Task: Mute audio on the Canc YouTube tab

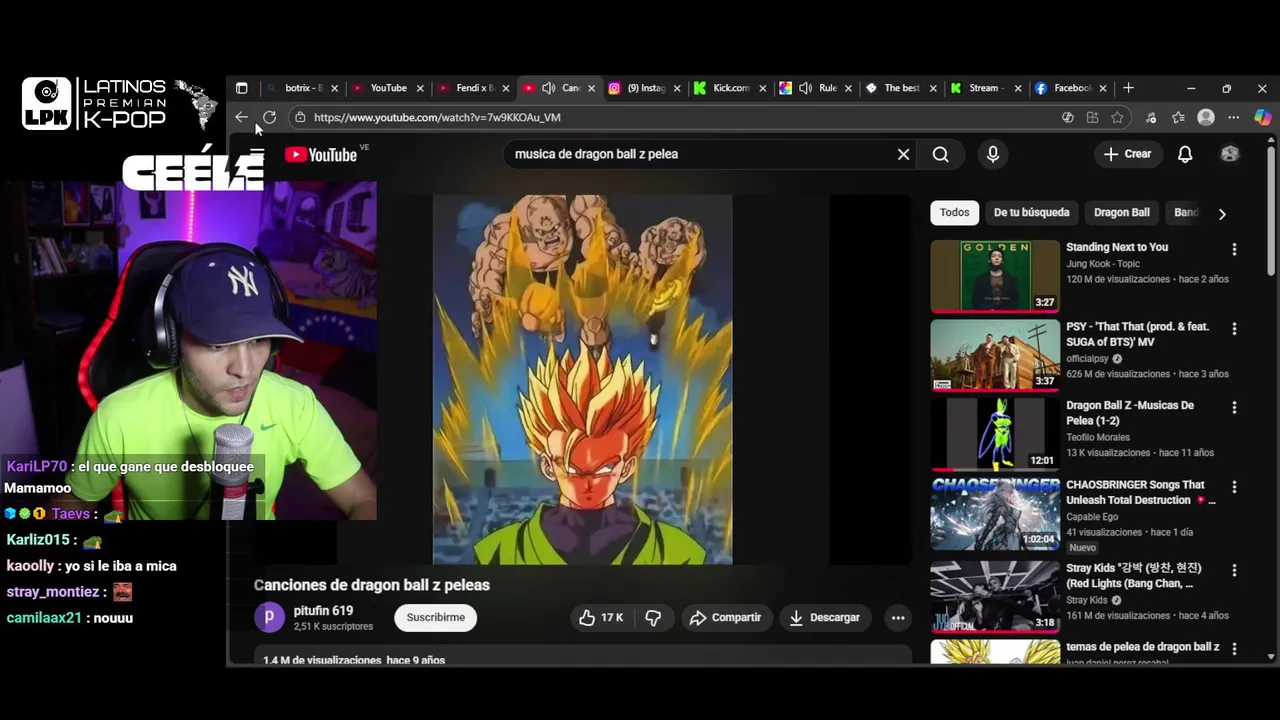Action: click(548, 88)
